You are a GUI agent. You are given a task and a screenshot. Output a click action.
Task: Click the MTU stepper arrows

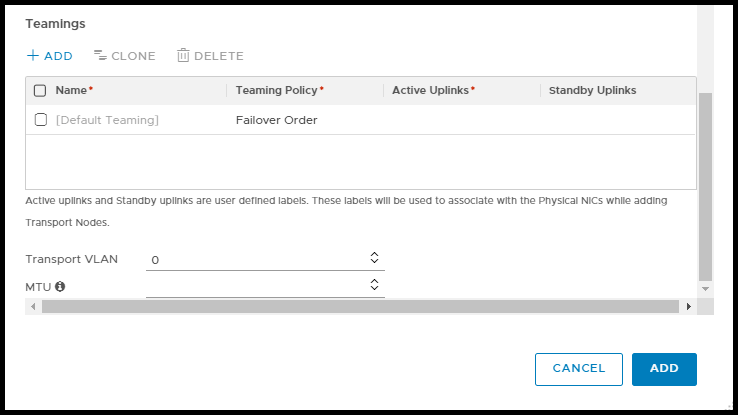374,285
